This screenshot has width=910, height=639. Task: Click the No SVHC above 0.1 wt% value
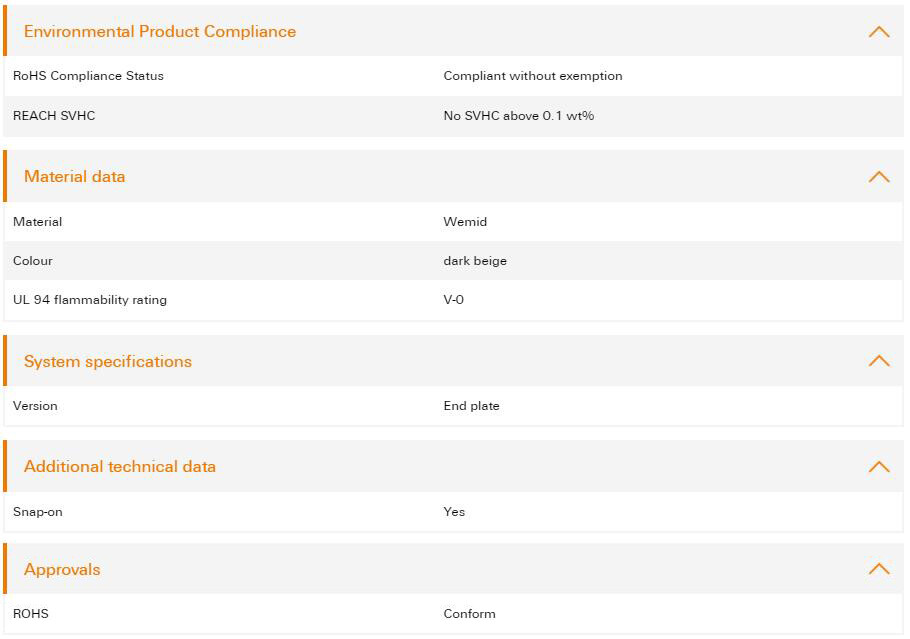coord(519,115)
